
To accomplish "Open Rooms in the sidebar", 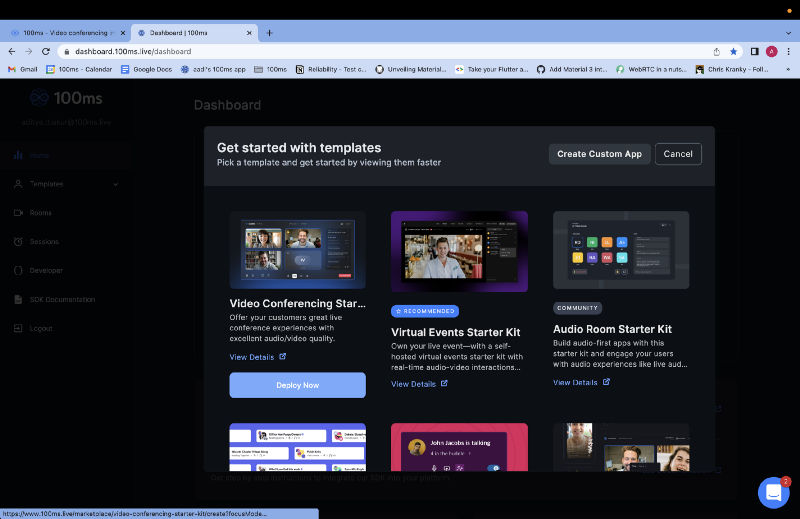I will tap(66, 213).
